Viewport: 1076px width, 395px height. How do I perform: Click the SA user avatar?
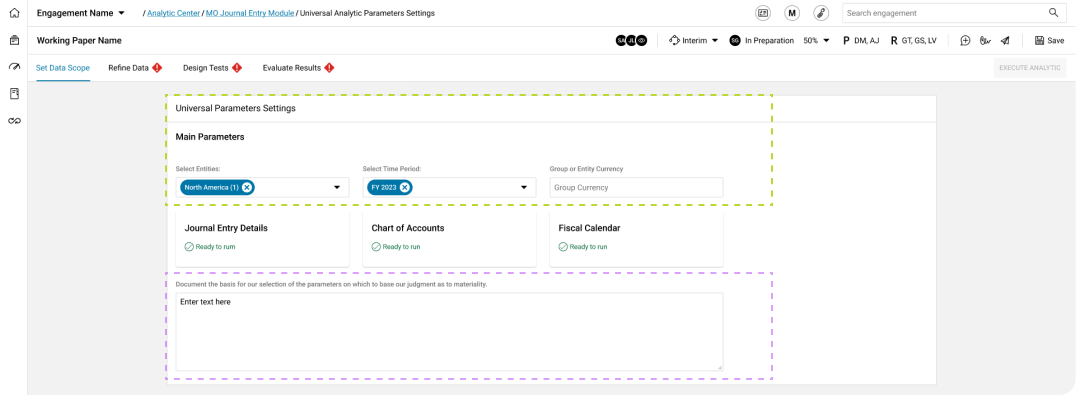click(622, 40)
